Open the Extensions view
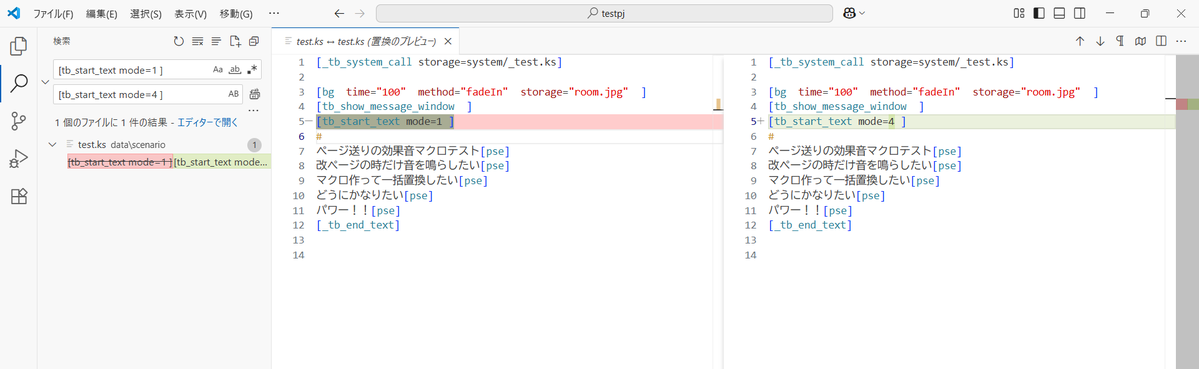Image resolution: width=1199 pixels, height=369 pixels. 18,196
